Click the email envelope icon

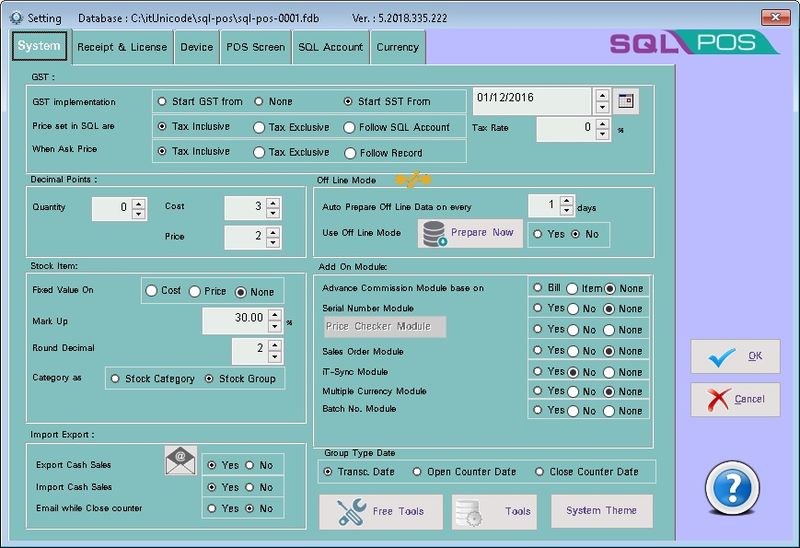[x=180, y=461]
